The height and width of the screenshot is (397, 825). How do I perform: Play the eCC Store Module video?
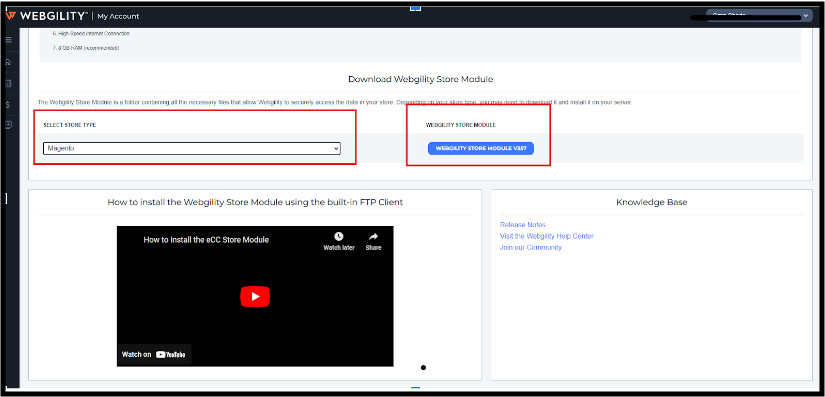pyautogui.click(x=255, y=297)
